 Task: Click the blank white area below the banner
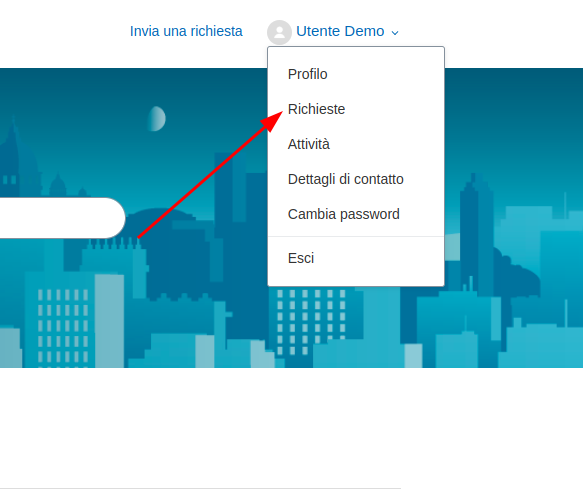pos(292,427)
